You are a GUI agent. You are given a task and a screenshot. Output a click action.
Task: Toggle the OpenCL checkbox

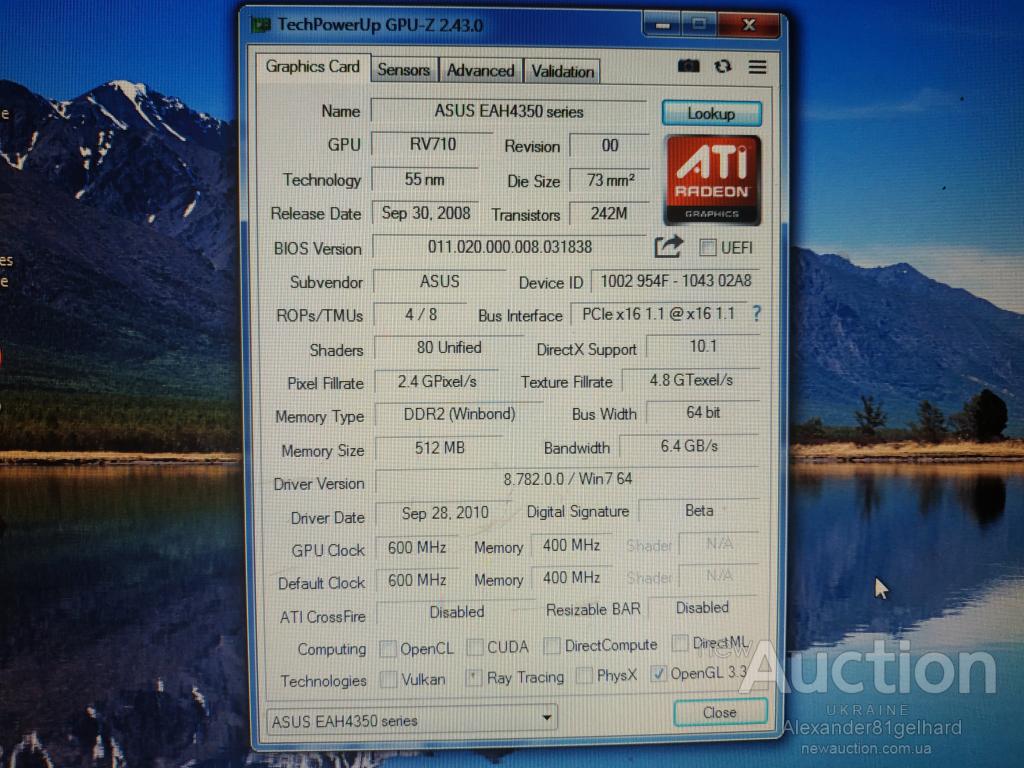point(388,648)
